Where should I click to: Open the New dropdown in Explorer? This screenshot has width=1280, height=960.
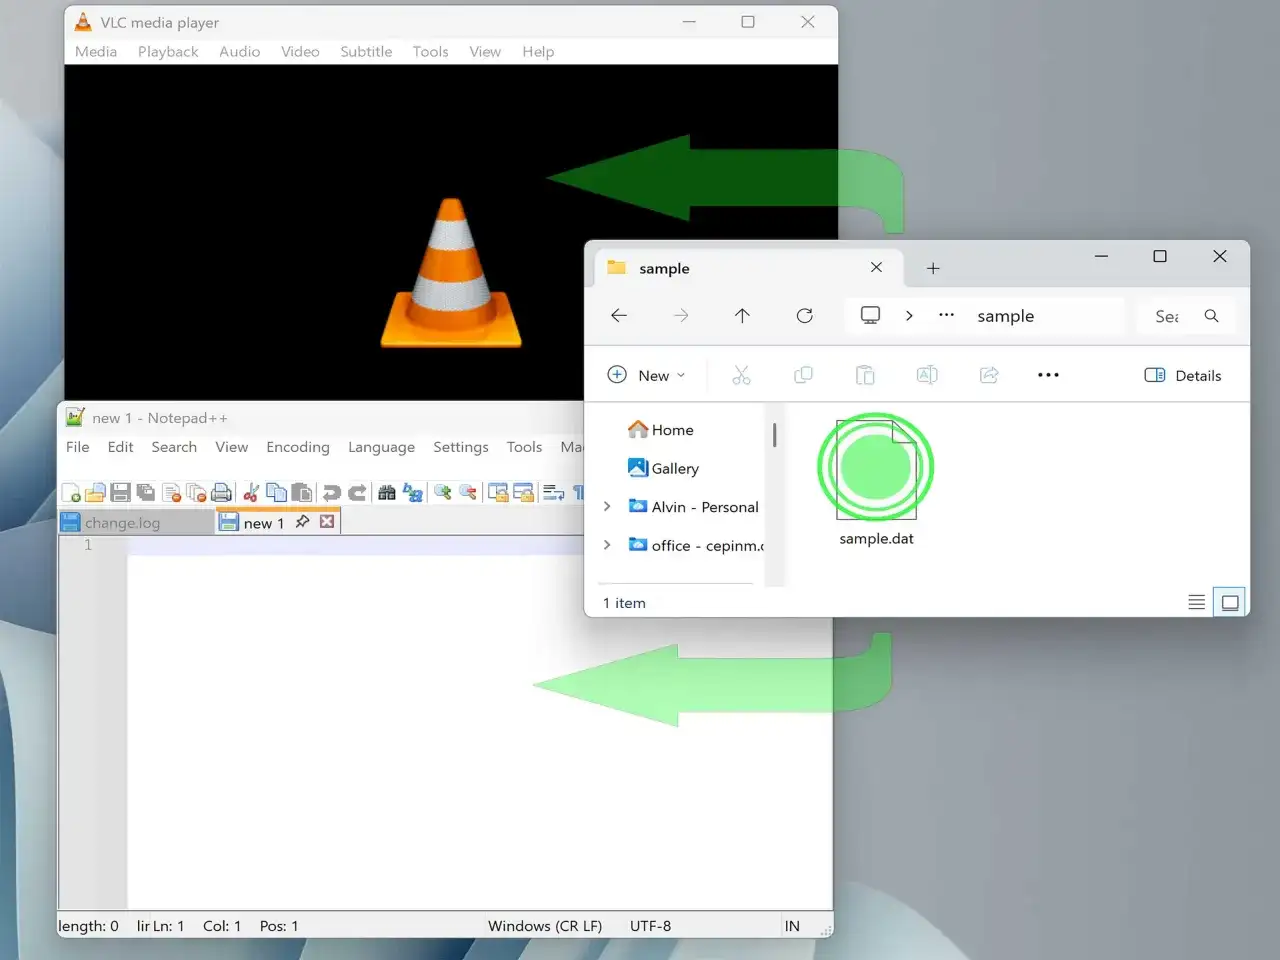647,375
